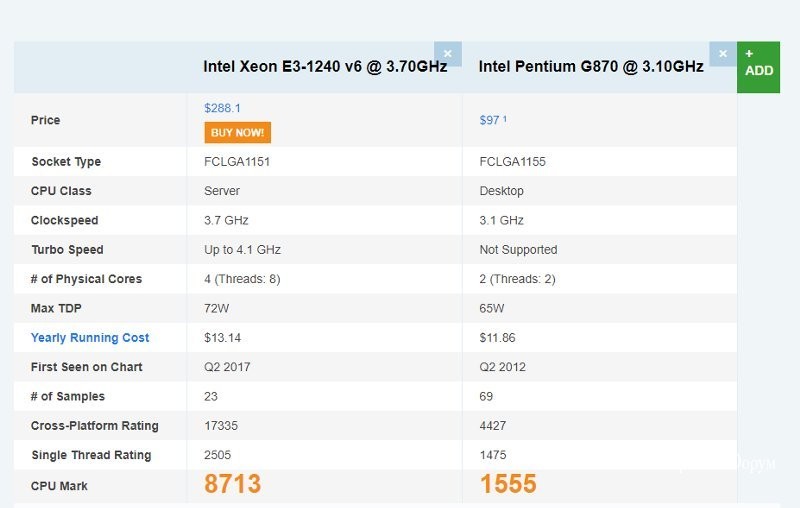The height and width of the screenshot is (508, 800).
Task: Remove the Intel Xeon E3-1240 v6 column
Action: pyautogui.click(x=447, y=54)
